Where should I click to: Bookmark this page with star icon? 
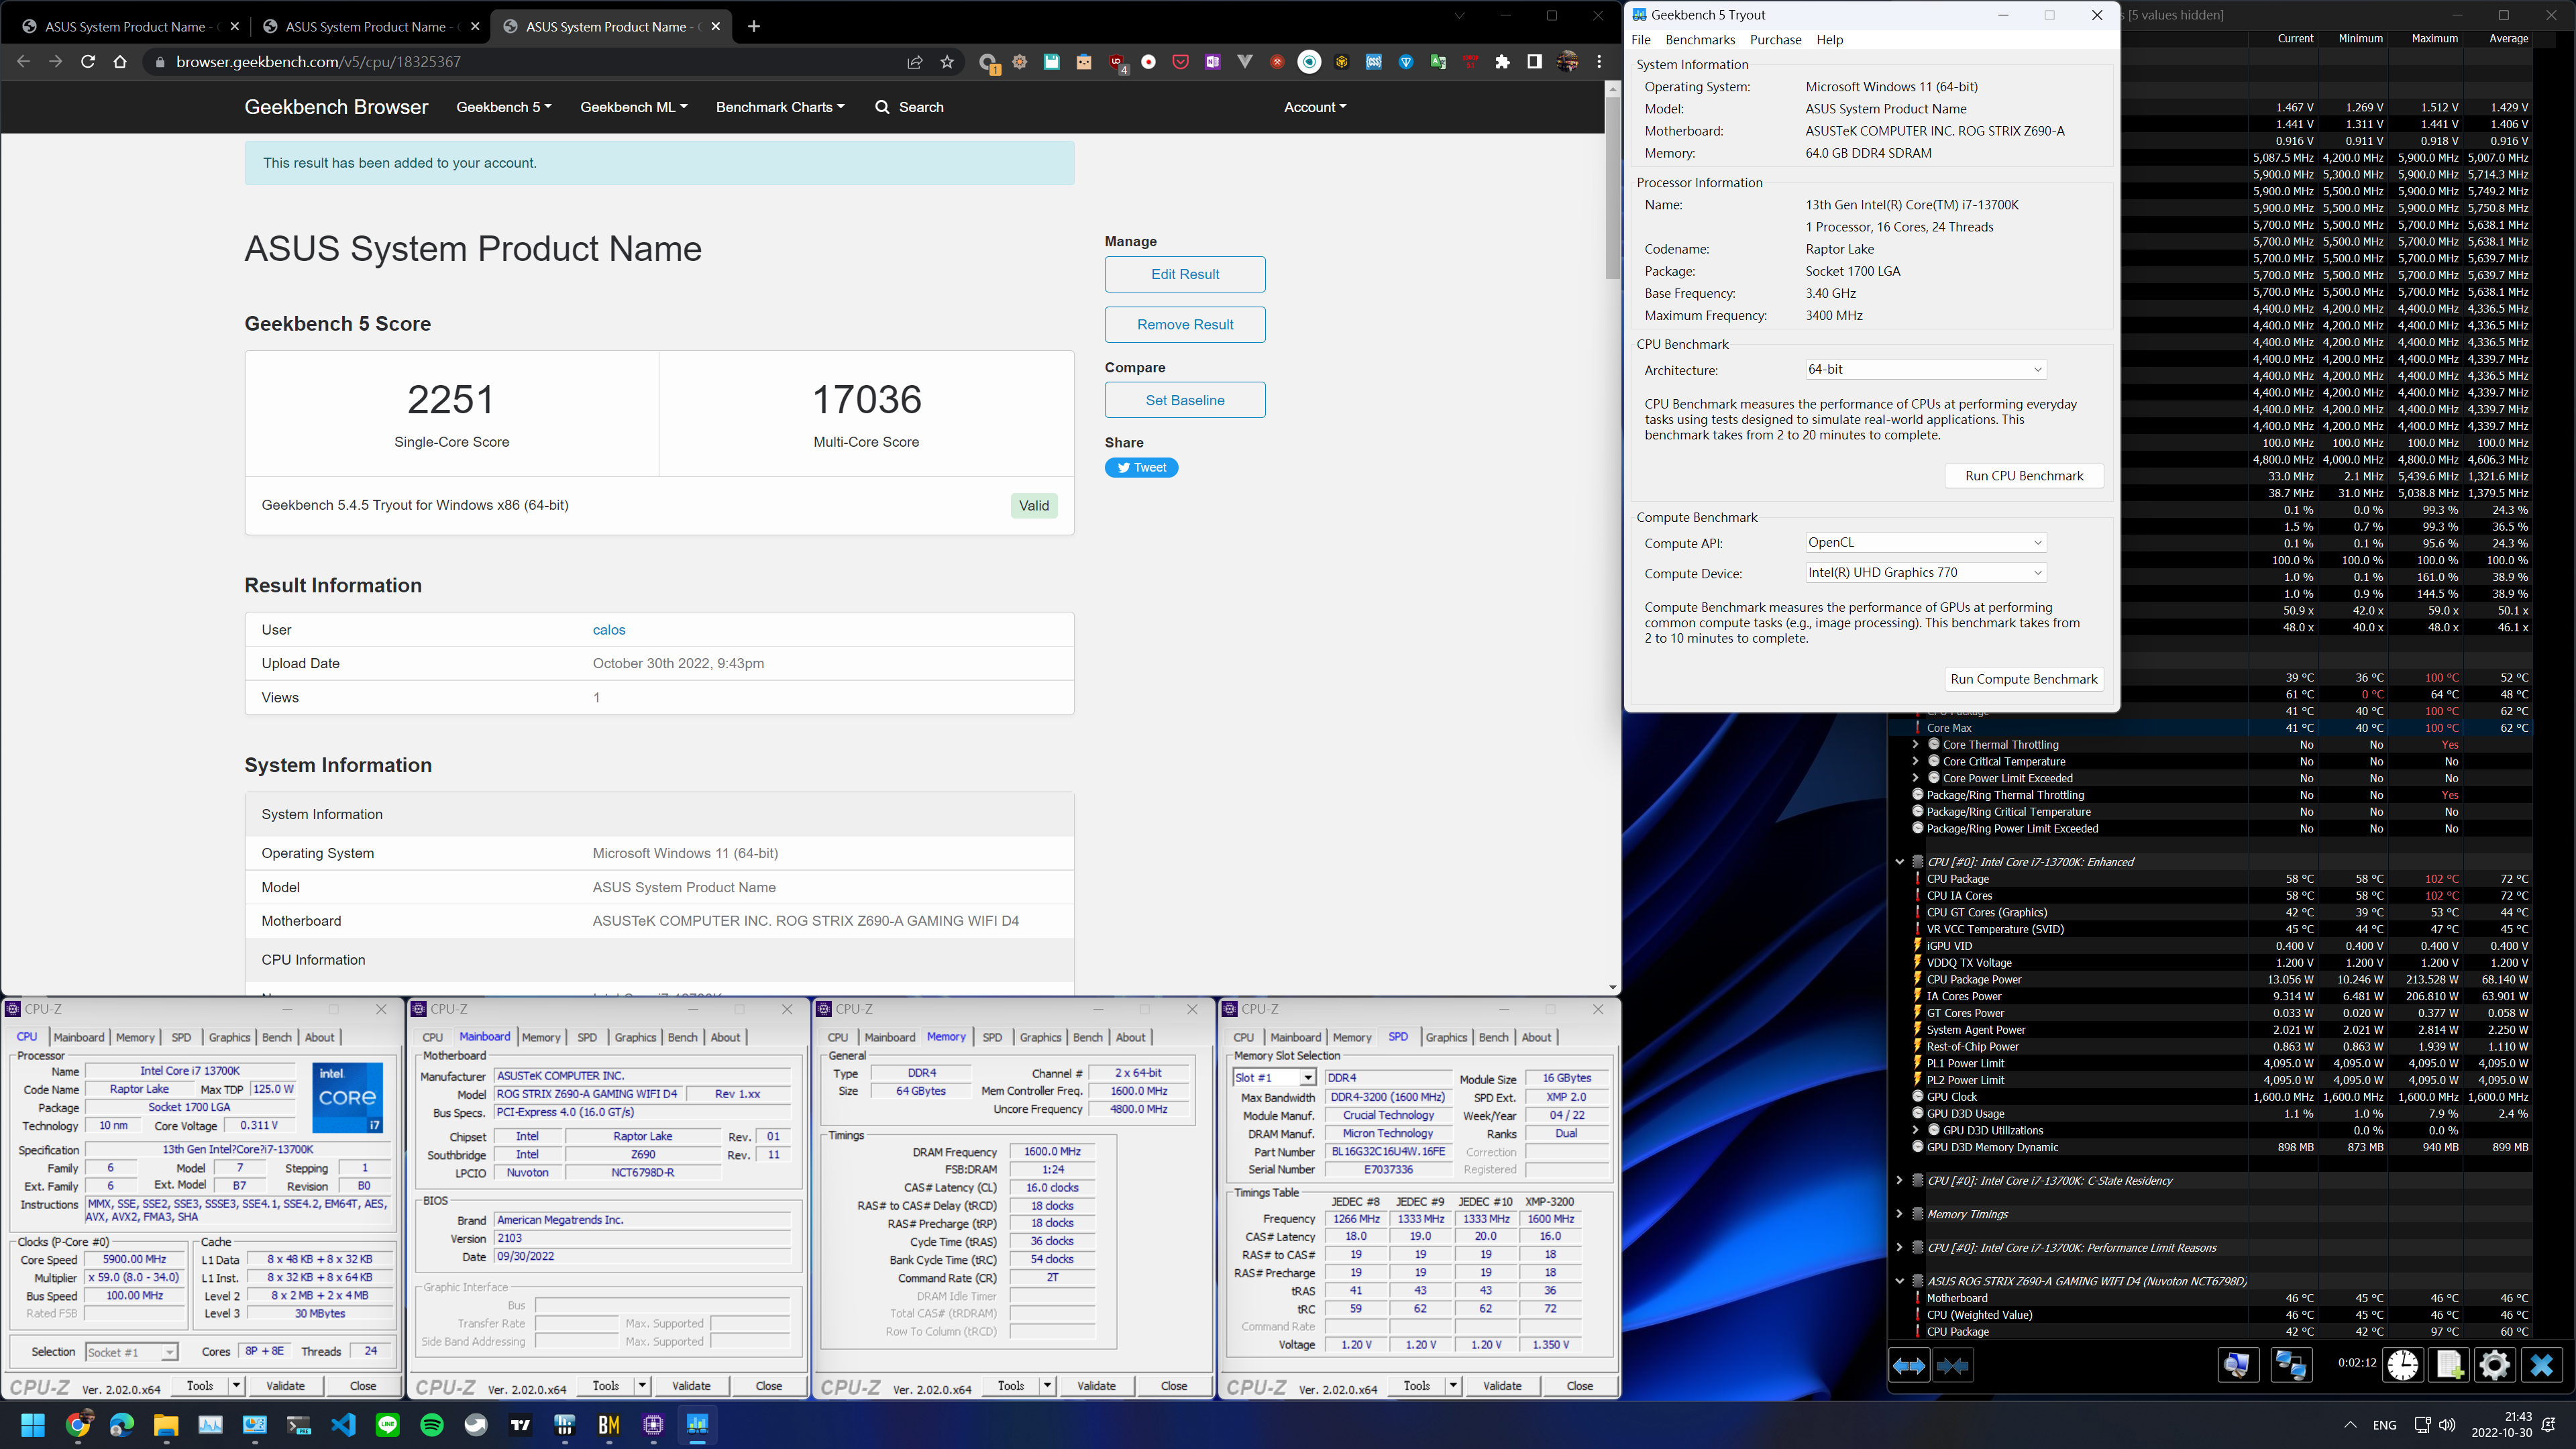(x=947, y=62)
